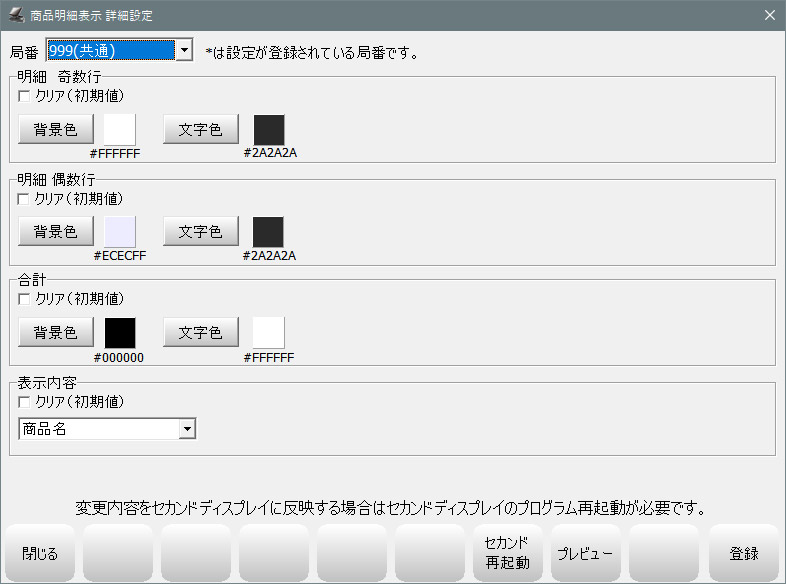
Task: Close the 商品明細表示 詳細設定 window
Action: 769,15
